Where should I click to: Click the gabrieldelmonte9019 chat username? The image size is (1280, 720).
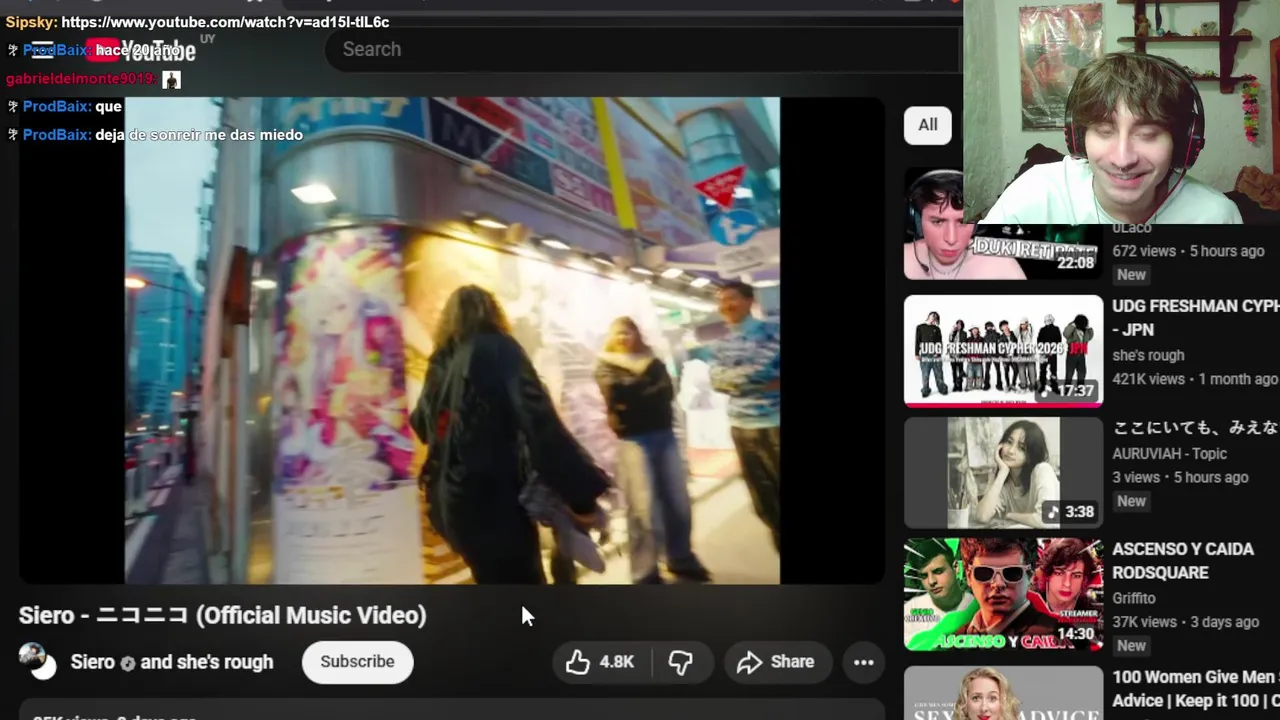[80, 78]
